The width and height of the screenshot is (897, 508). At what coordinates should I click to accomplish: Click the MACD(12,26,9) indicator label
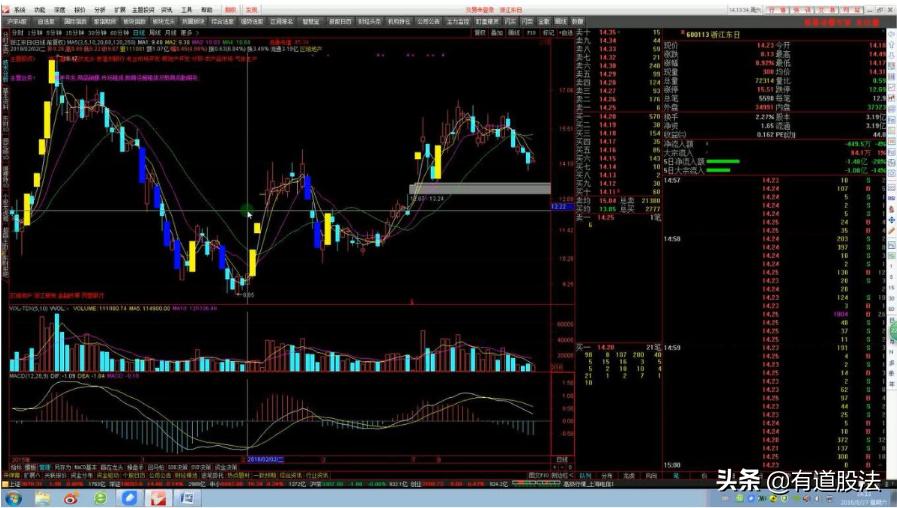coord(30,376)
